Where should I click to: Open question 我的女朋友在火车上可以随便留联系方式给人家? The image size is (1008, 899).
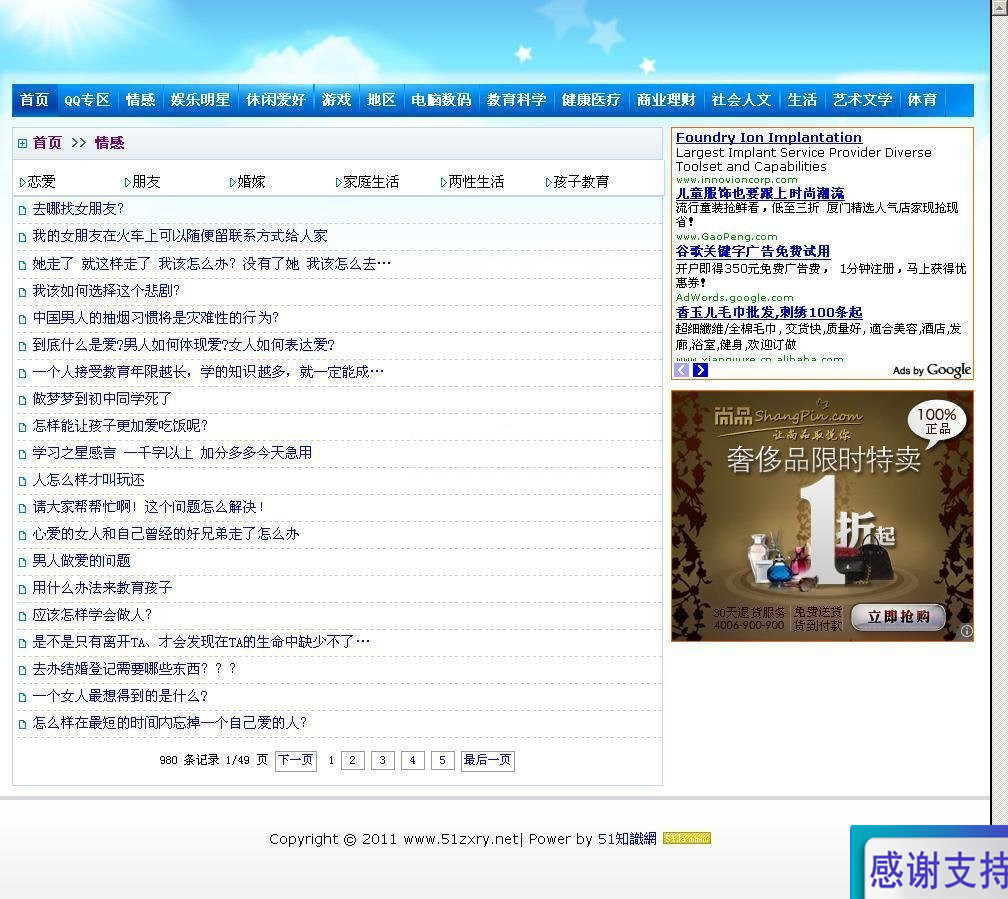[180, 236]
